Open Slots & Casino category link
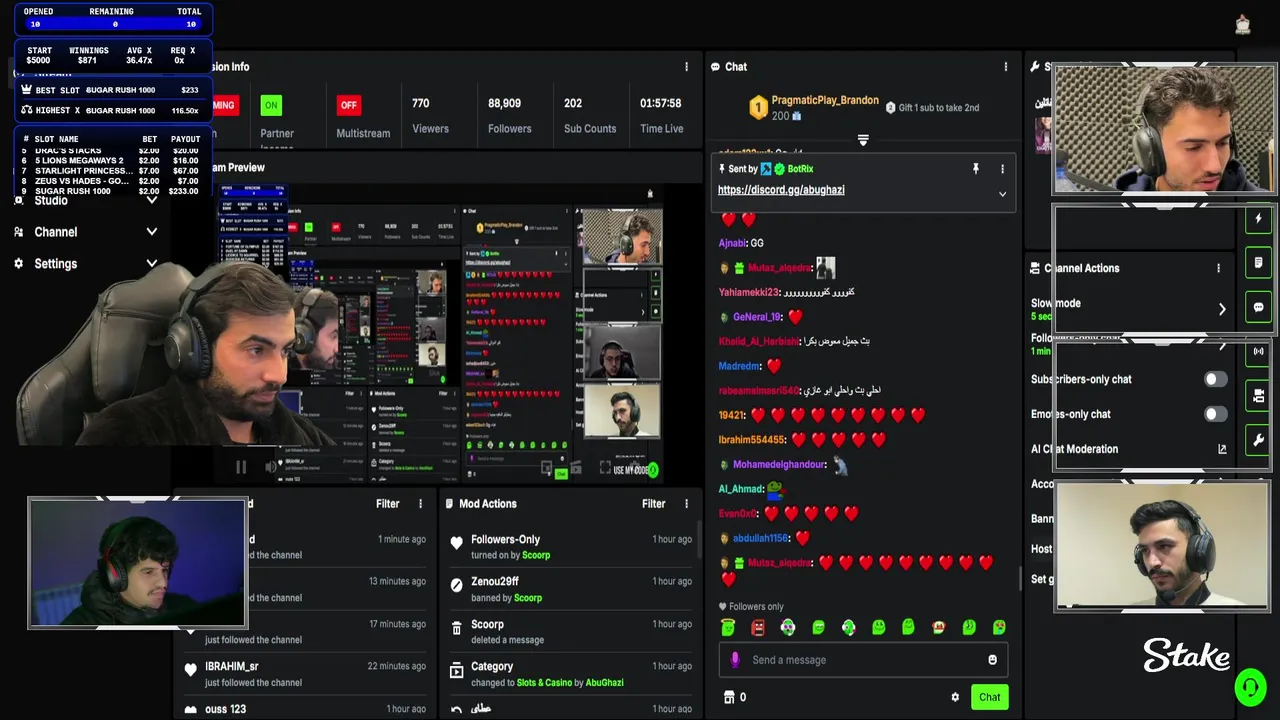 544,683
